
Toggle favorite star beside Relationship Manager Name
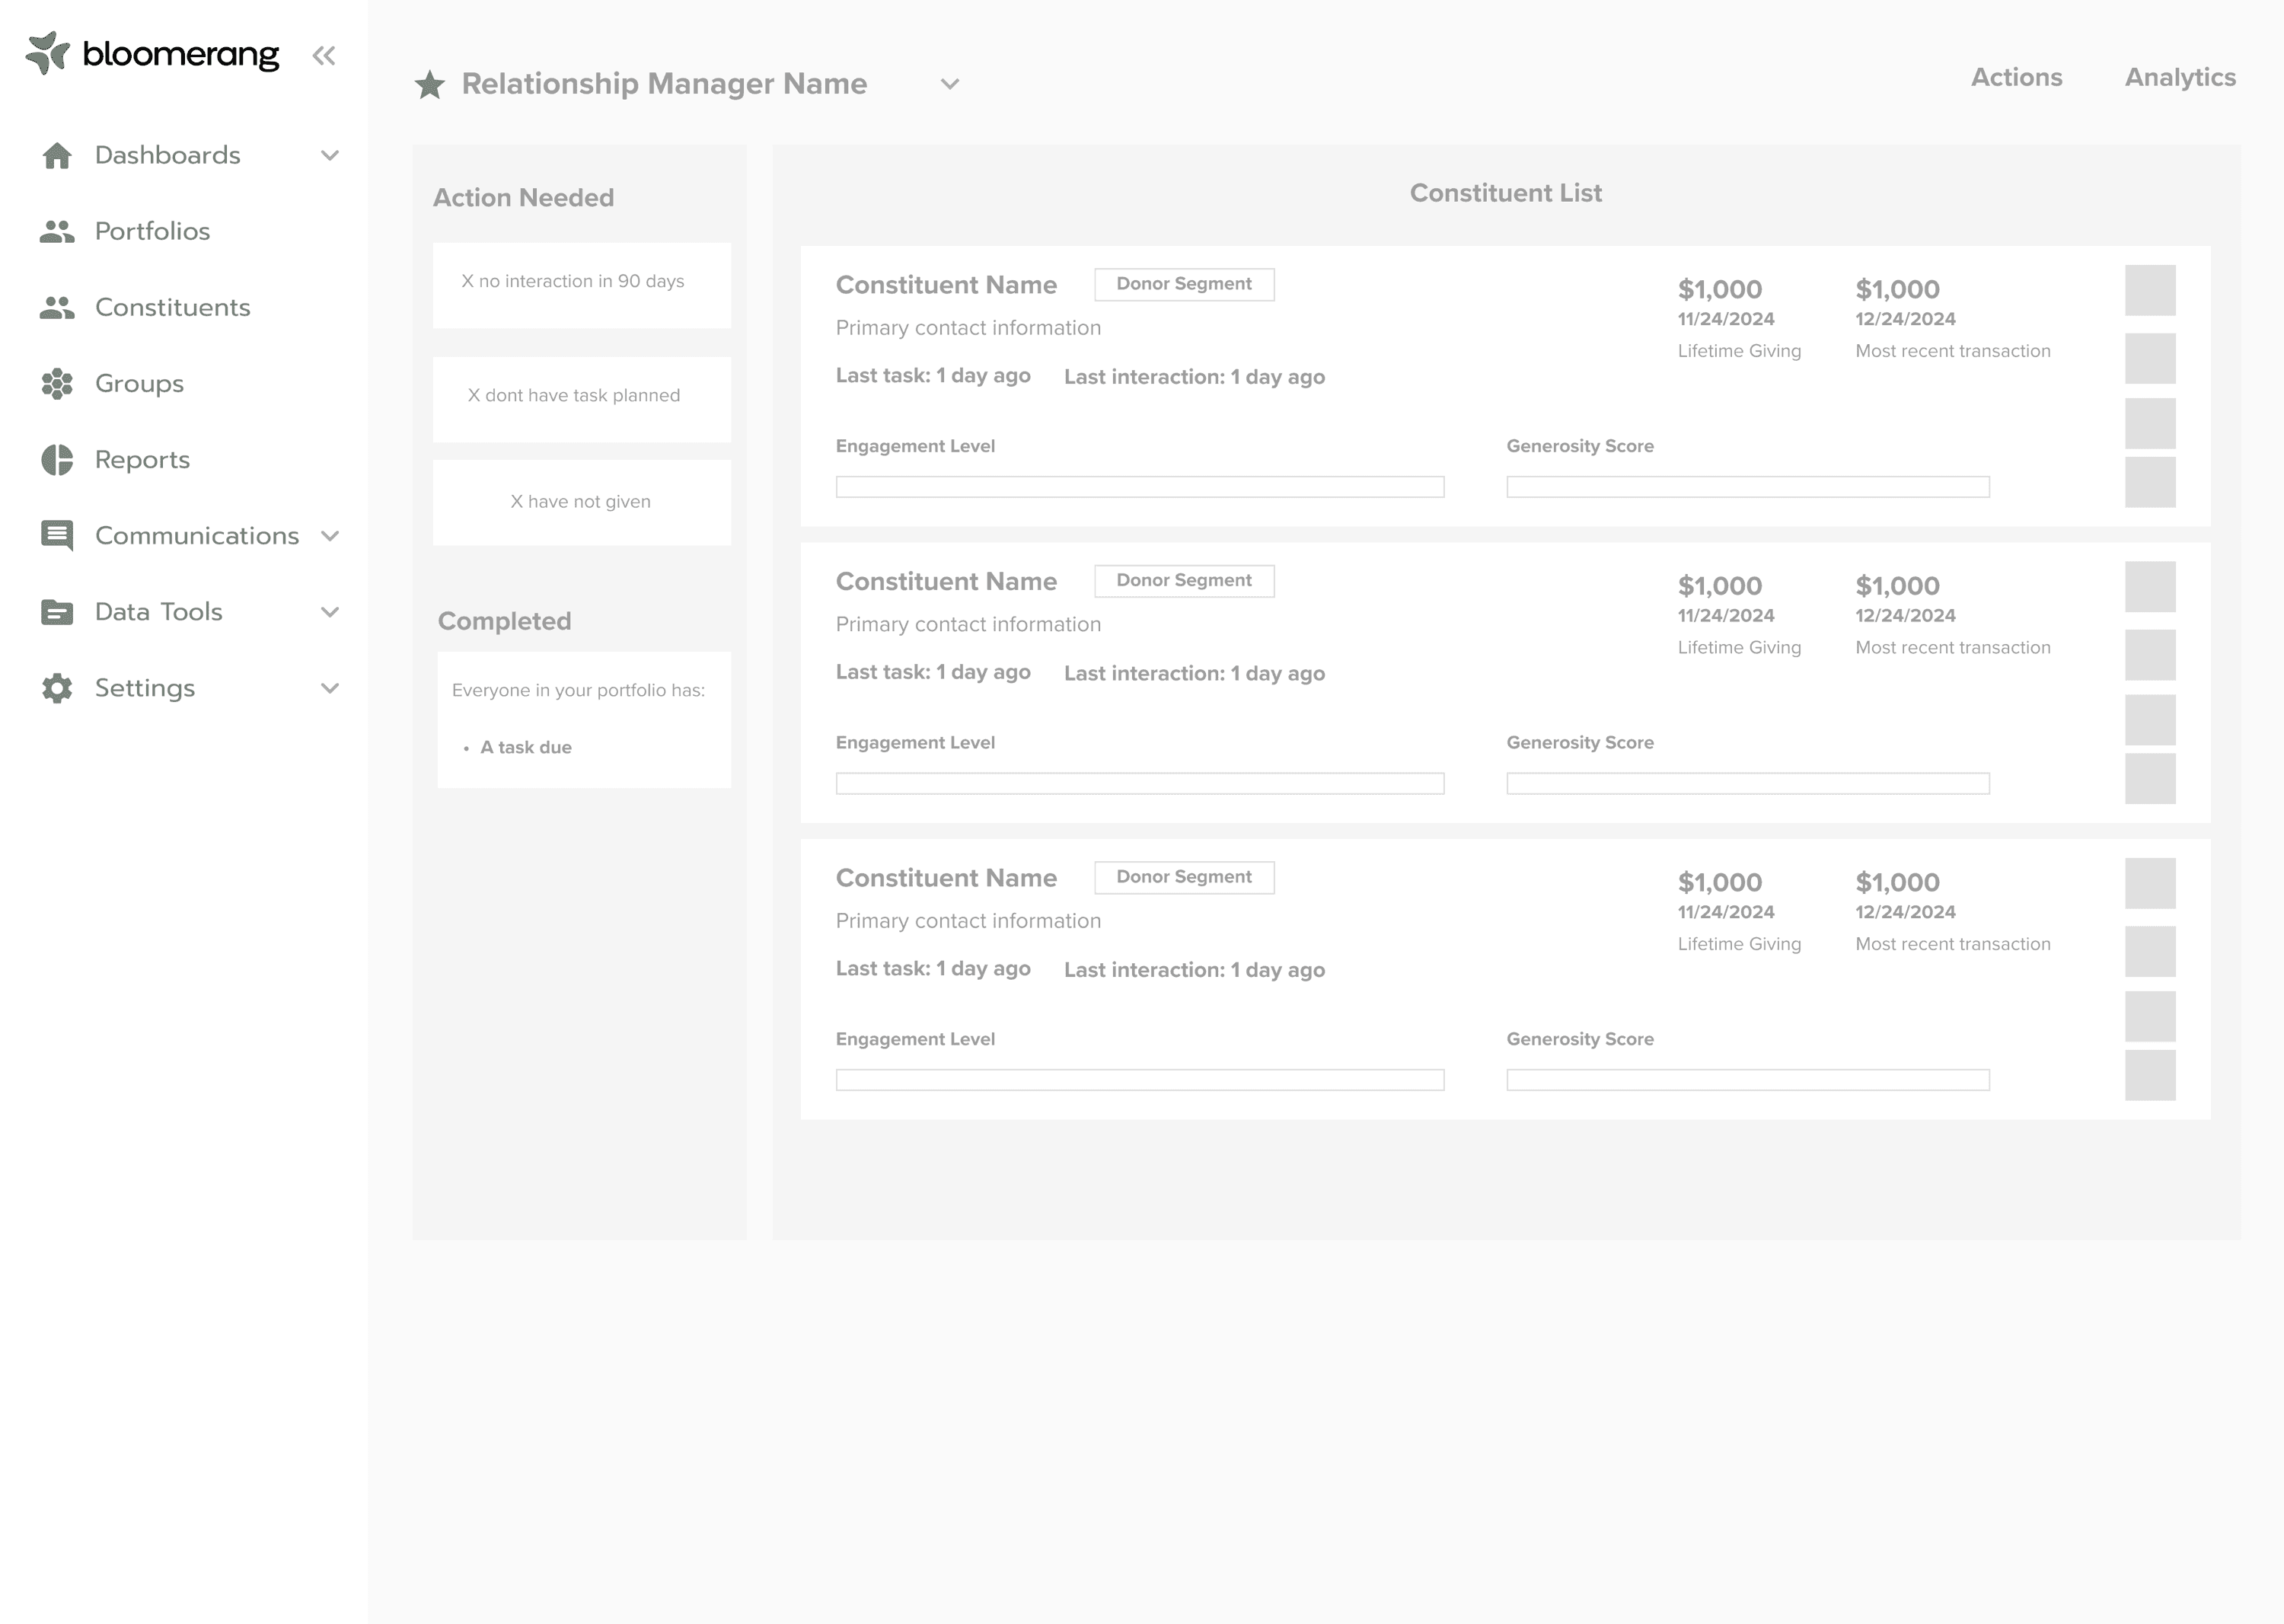(x=430, y=85)
